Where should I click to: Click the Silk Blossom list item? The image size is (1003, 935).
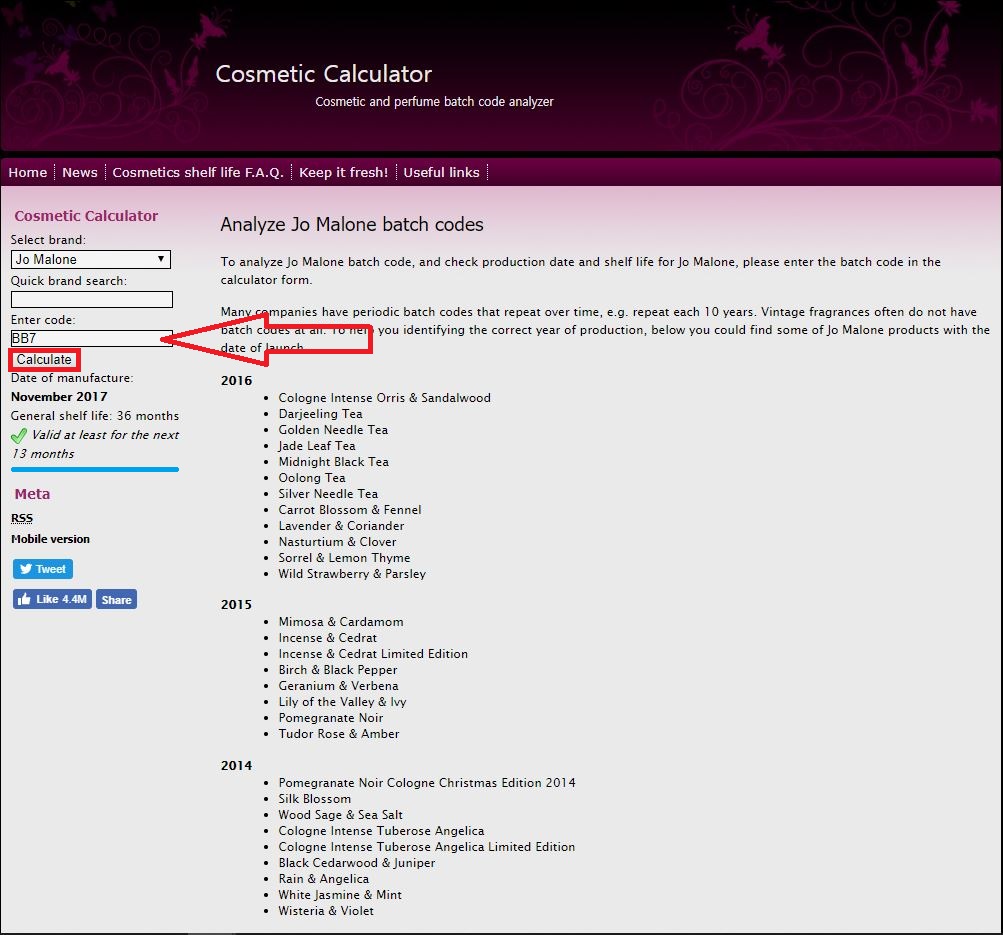pyautogui.click(x=315, y=799)
